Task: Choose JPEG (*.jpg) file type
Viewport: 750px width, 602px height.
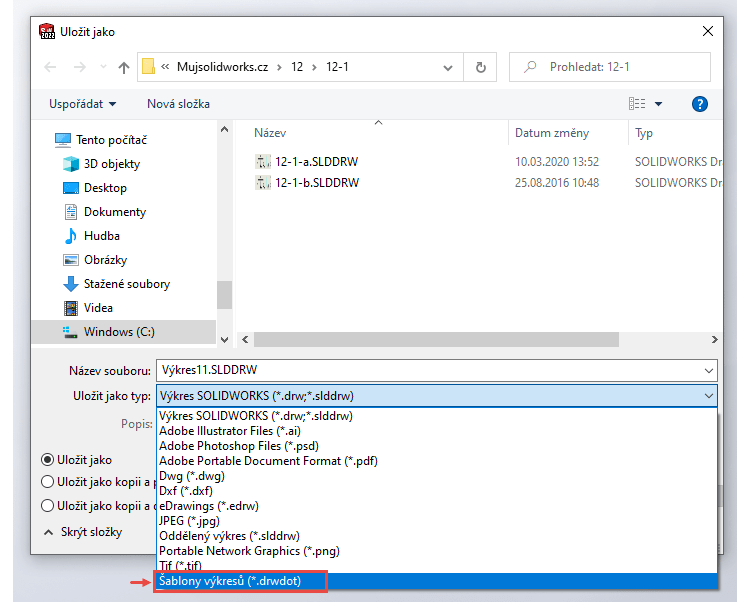Action: (437, 521)
